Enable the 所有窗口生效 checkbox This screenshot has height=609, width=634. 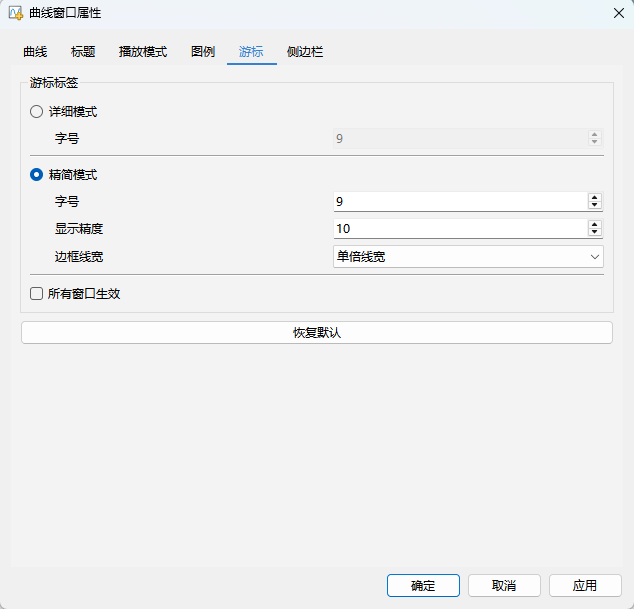[37, 294]
